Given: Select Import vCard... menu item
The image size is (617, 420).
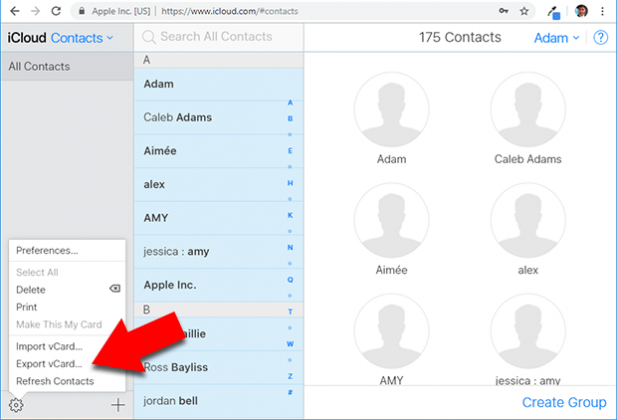Looking at the screenshot, I should 67,346.
